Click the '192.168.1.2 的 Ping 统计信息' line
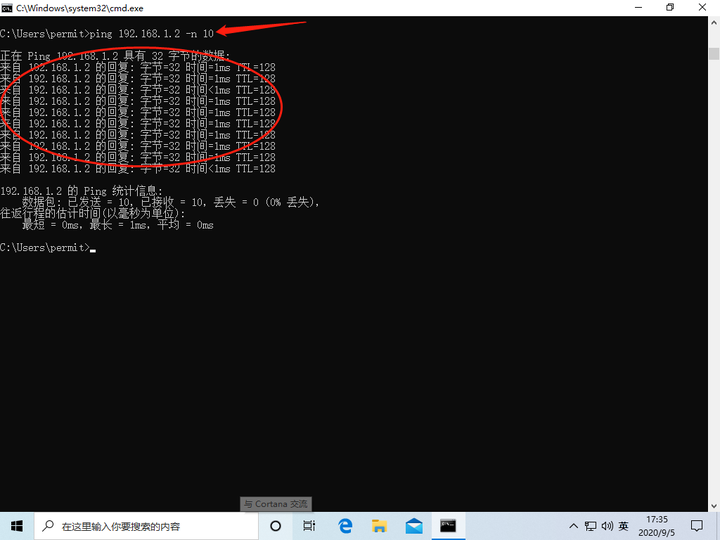 tap(81, 191)
